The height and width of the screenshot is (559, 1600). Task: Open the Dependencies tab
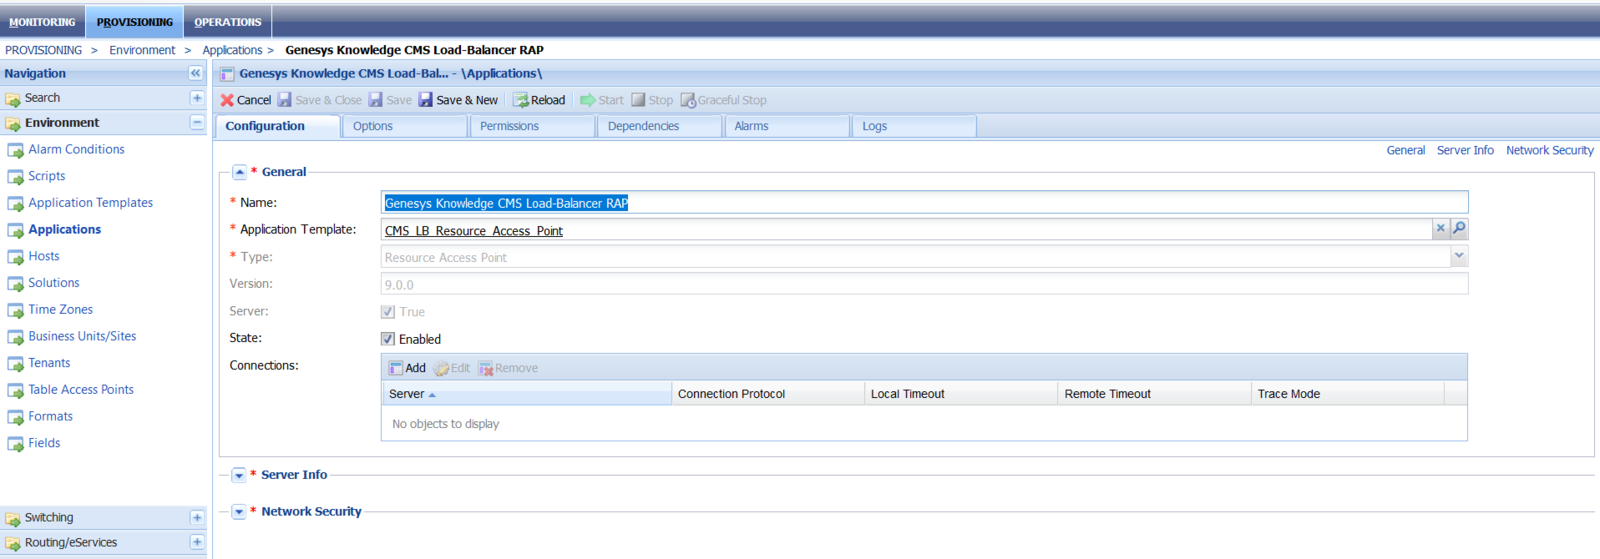click(660, 126)
